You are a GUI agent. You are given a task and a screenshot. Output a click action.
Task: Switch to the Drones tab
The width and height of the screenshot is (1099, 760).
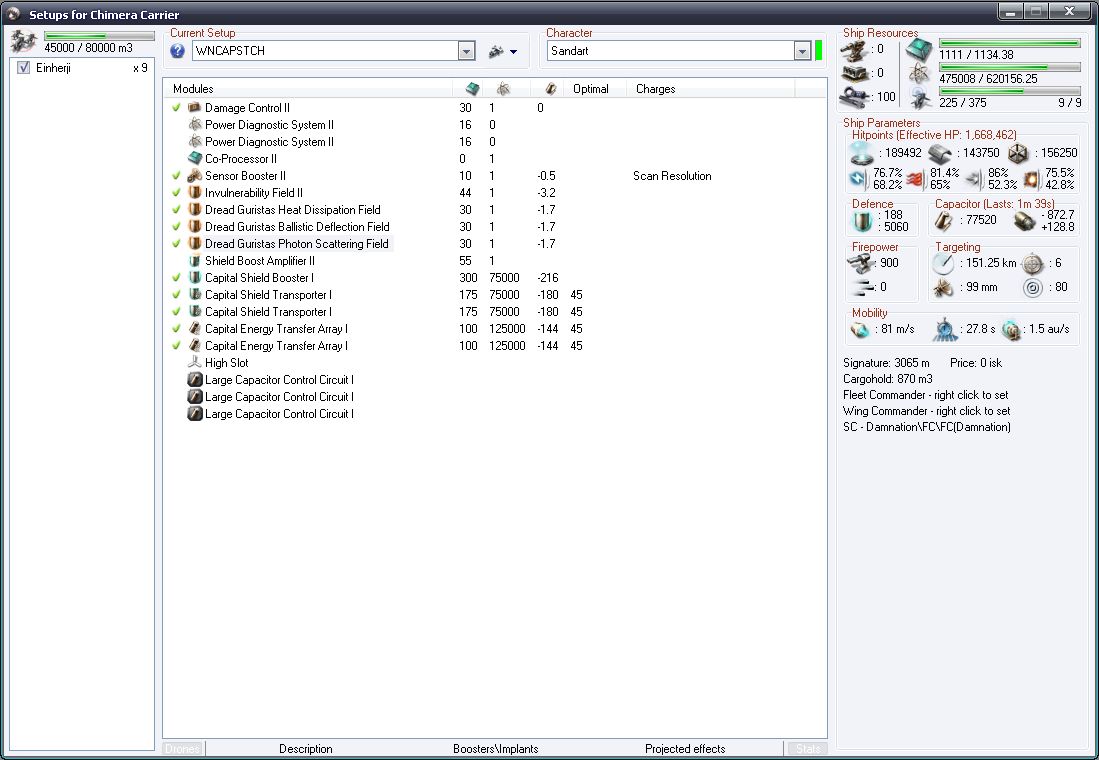(182, 749)
